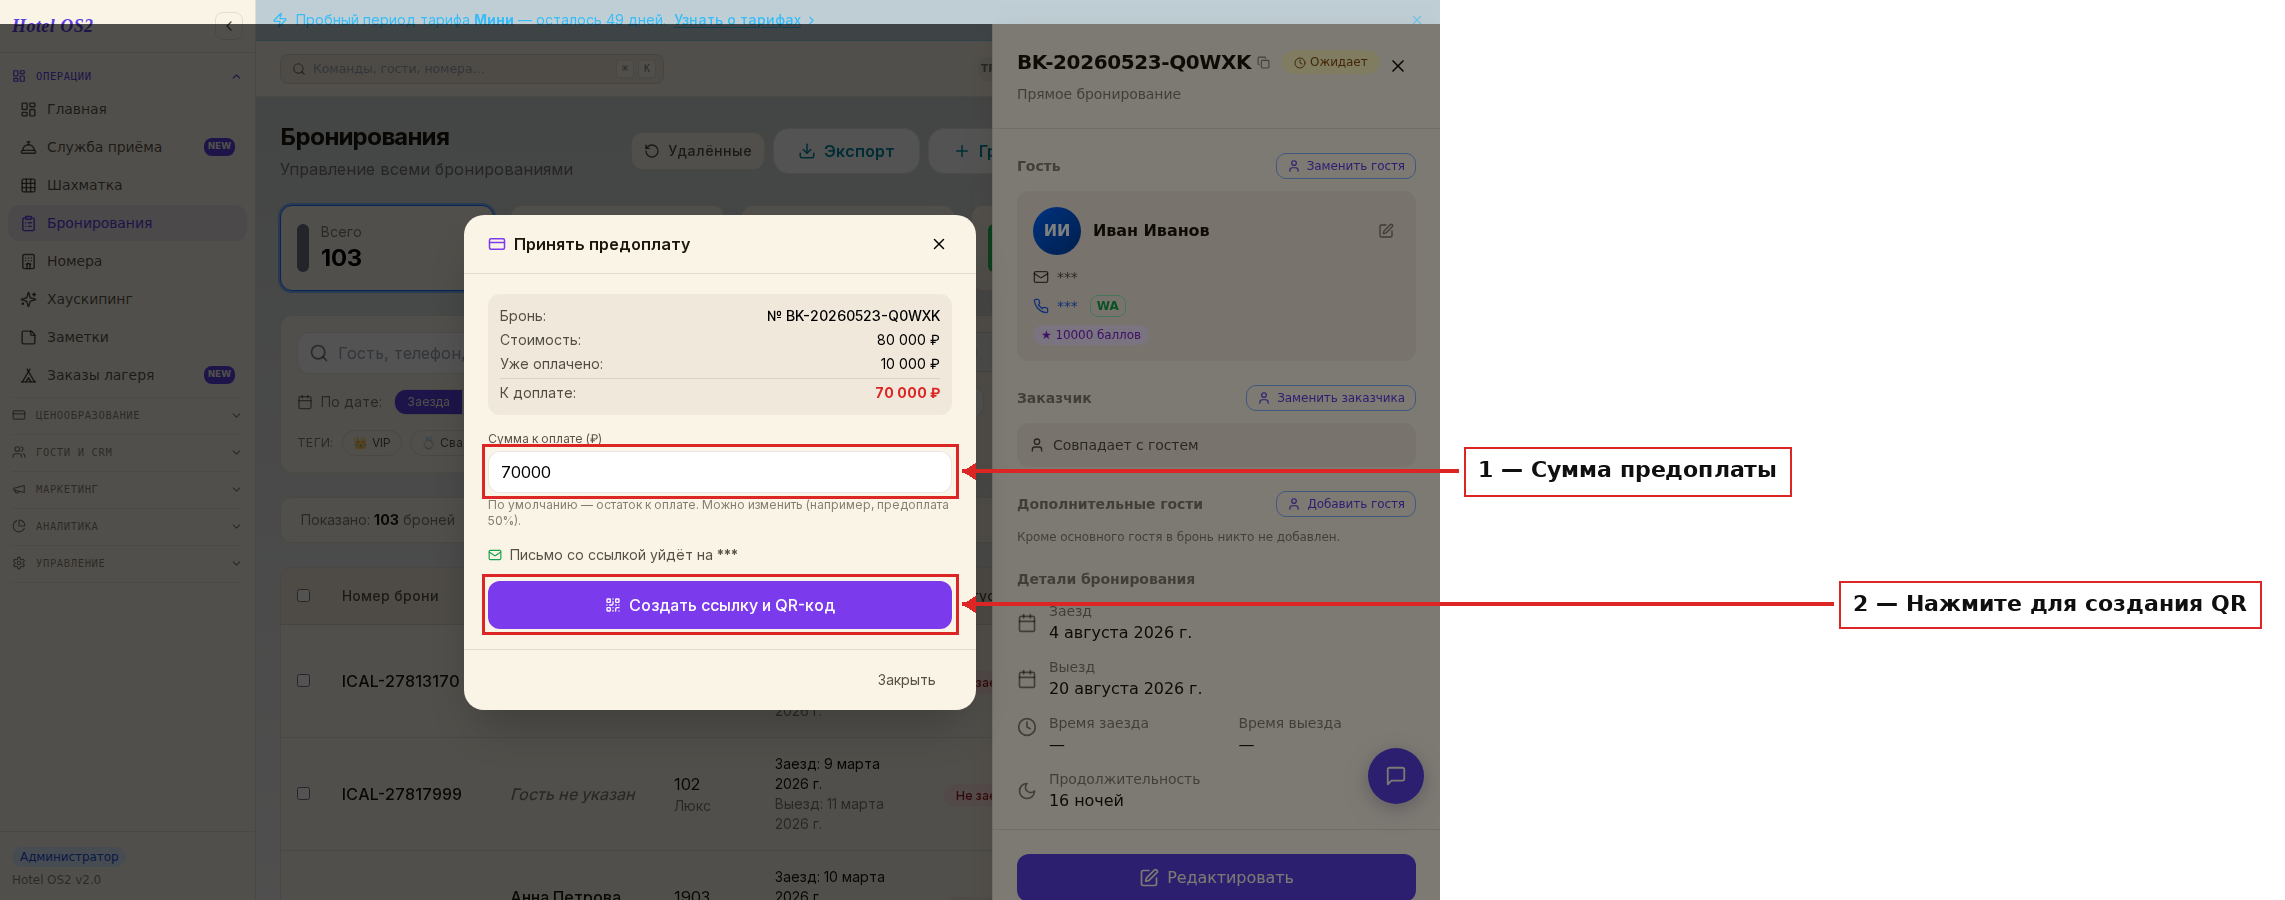Click the Редактировать button
2285x900 pixels.
pos(1216,877)
